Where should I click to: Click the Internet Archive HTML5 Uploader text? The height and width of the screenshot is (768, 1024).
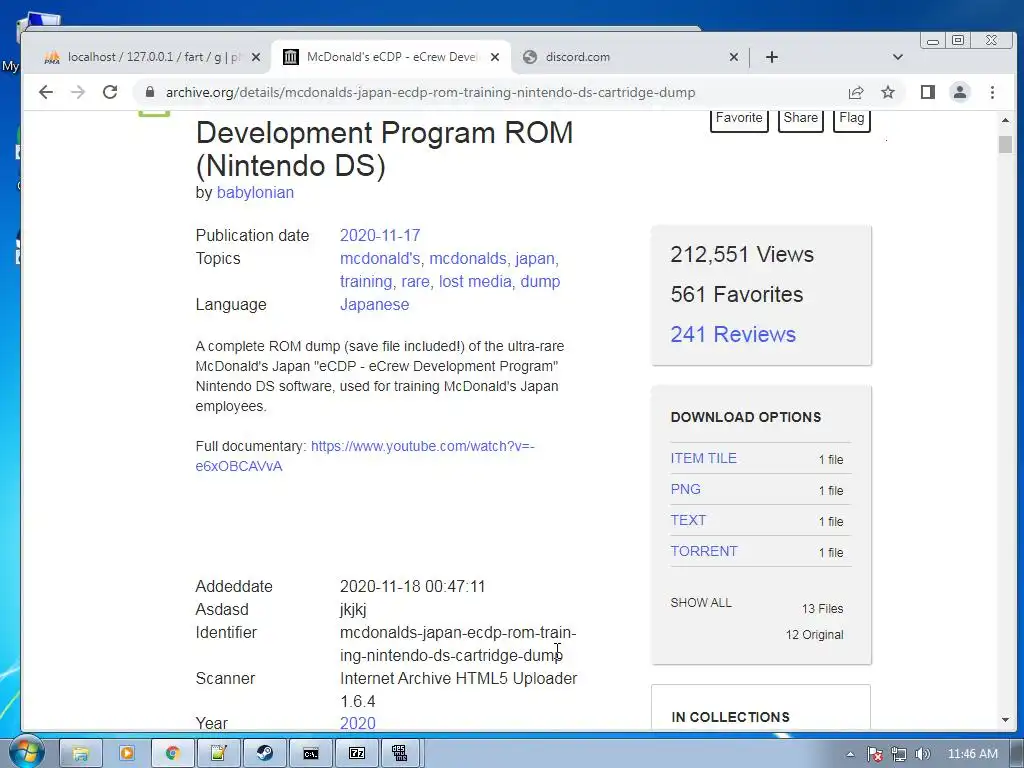(458, 679)
